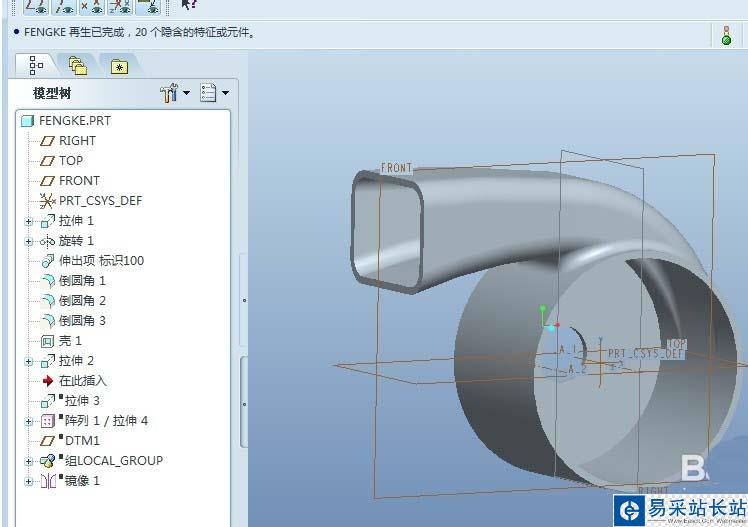The image size is (748, 527).
Task: Select 组LOCAL_GROUP in model tree
Action: coord(114,461)
